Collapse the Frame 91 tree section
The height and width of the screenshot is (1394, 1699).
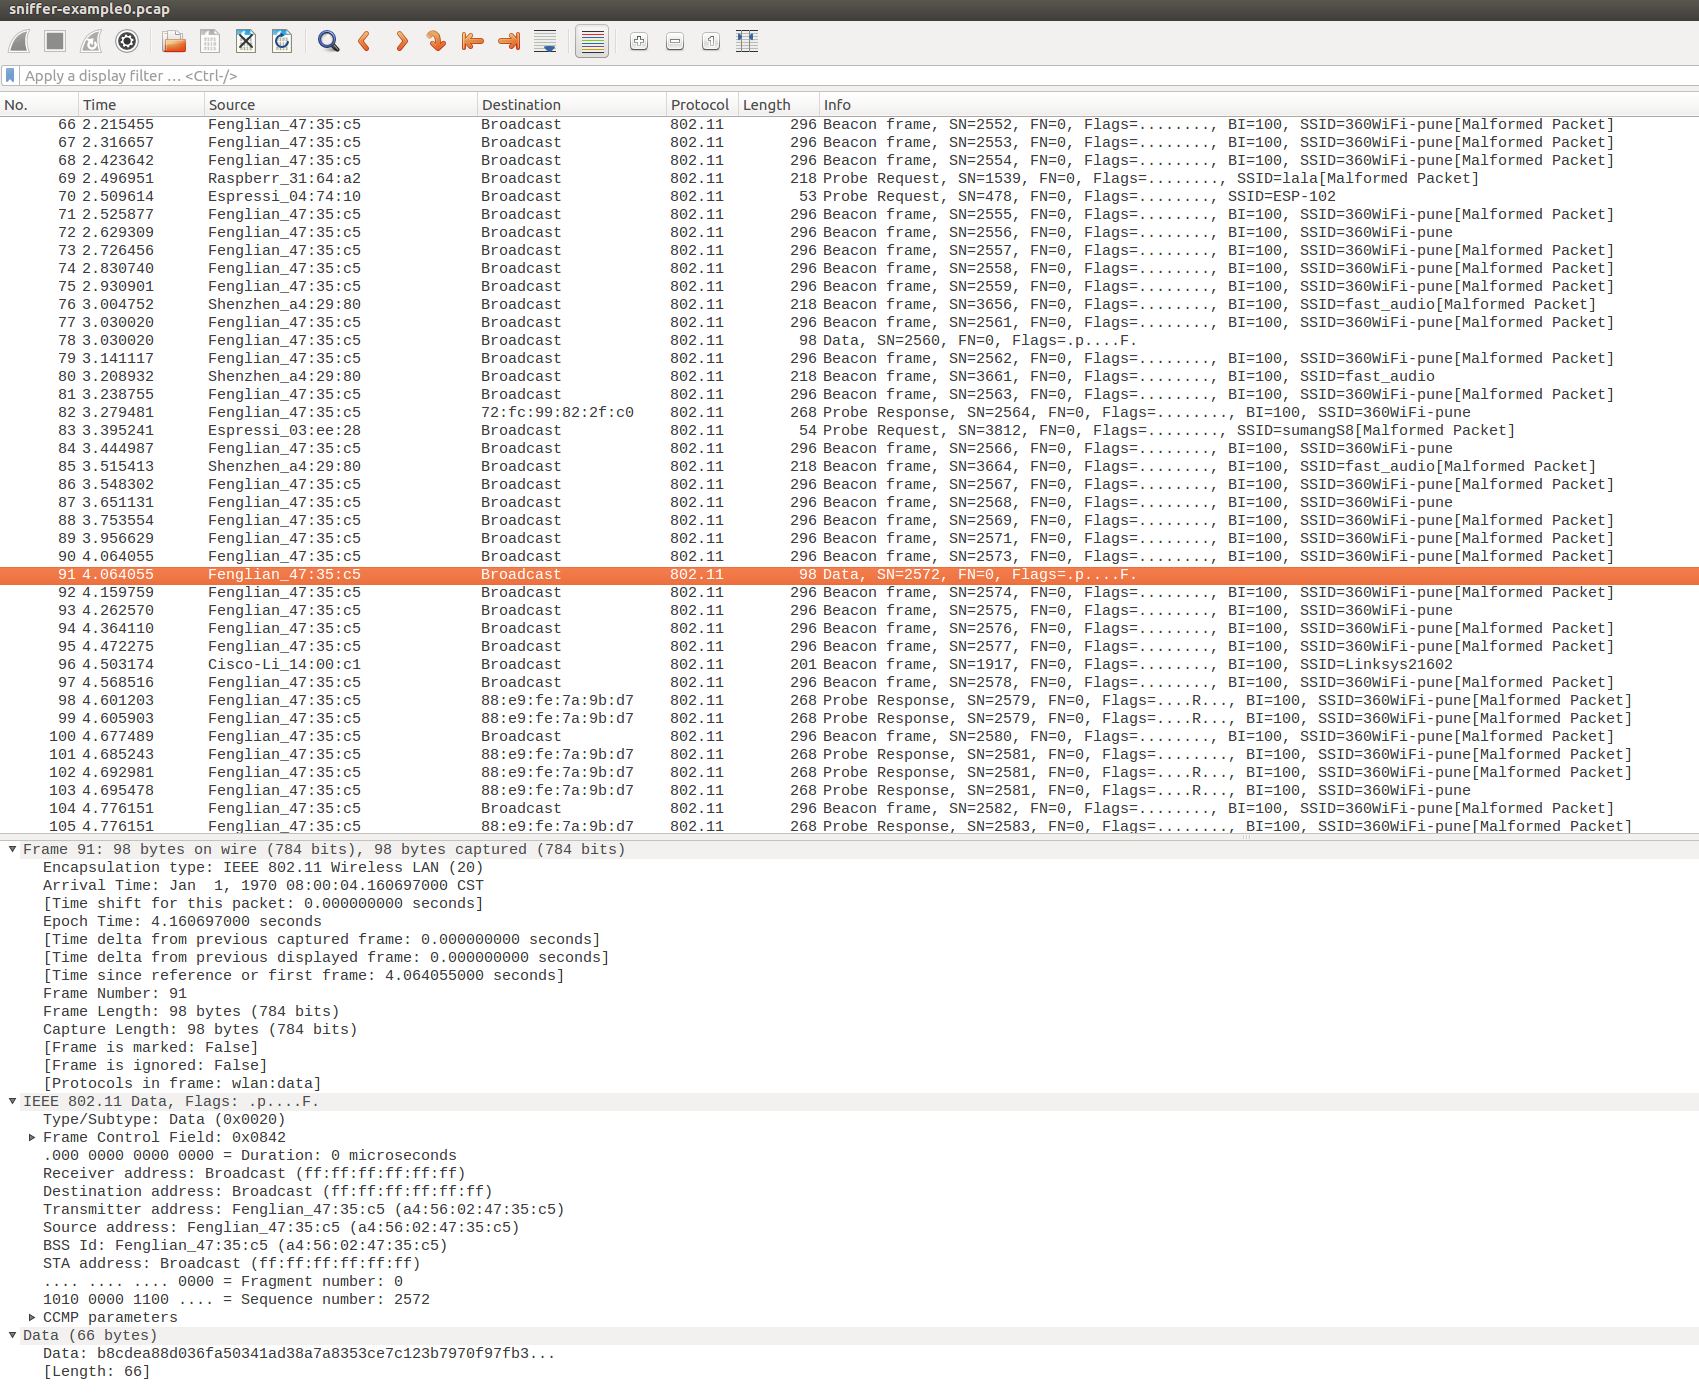click(x=12, y=849)
